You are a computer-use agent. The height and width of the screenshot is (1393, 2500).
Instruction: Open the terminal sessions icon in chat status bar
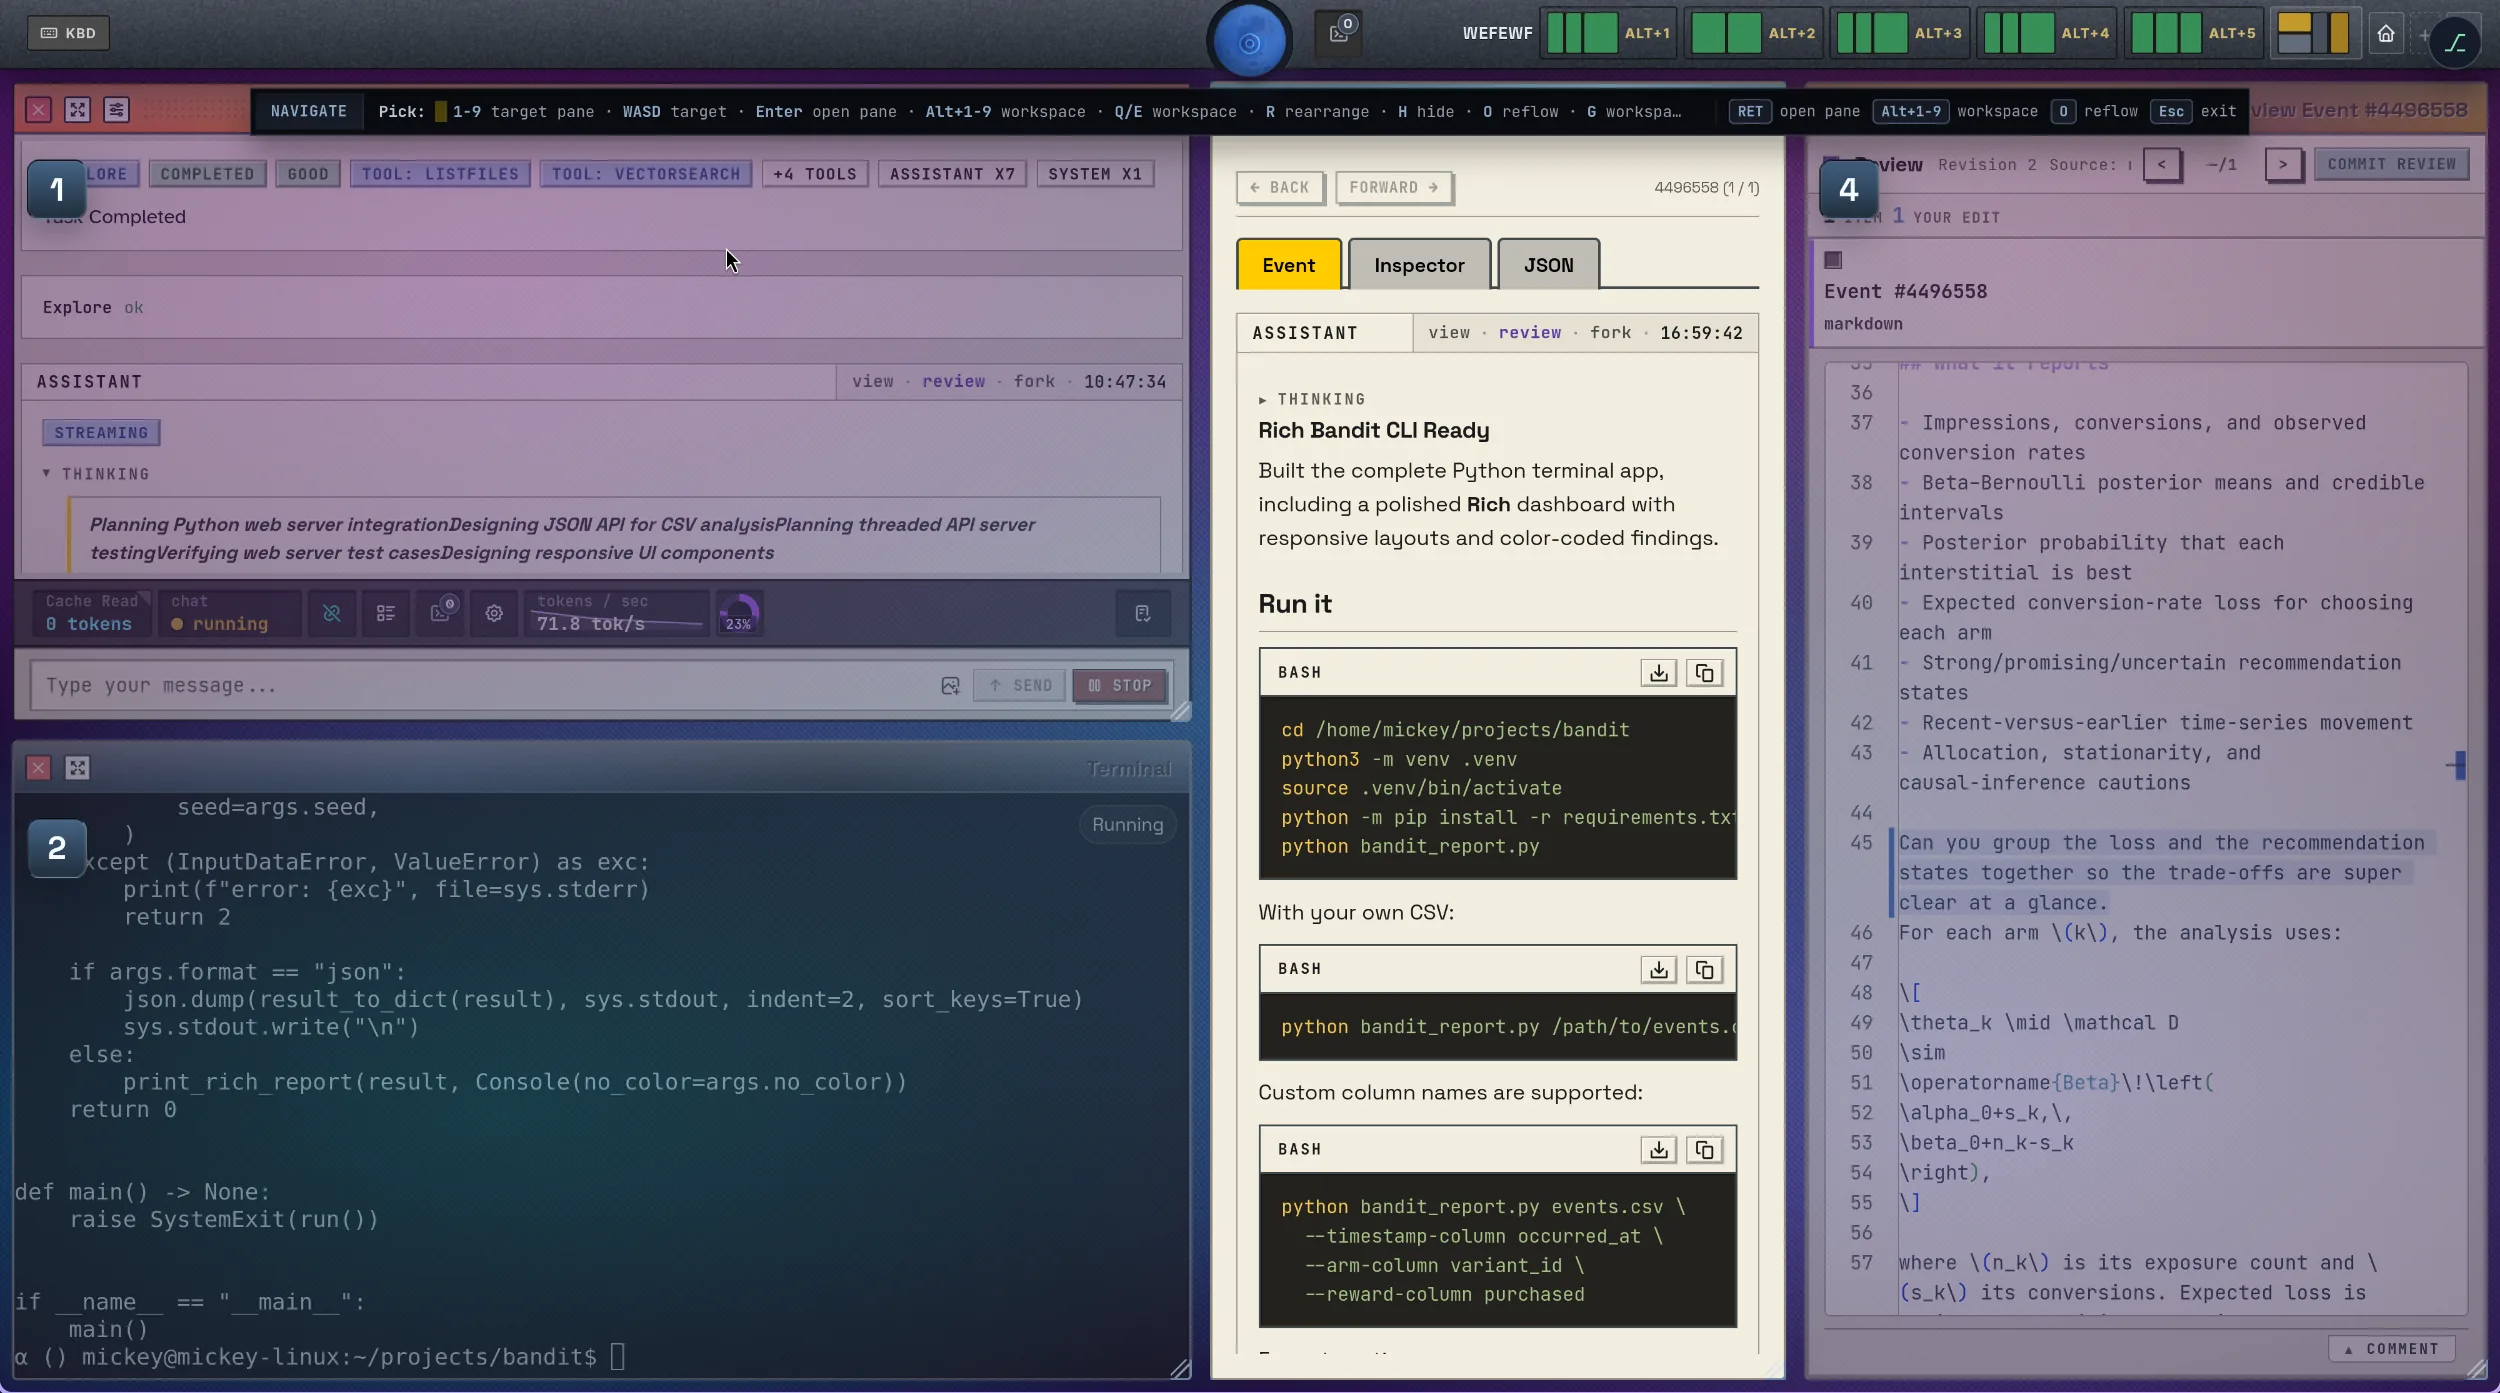click(x=441, y=612)
